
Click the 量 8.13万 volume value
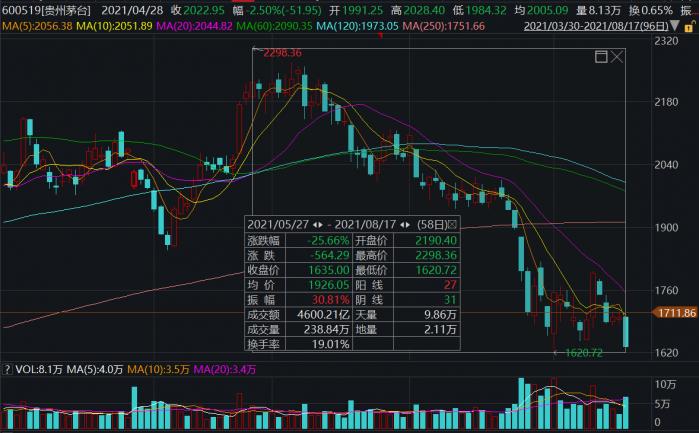[x=598, y=10]
